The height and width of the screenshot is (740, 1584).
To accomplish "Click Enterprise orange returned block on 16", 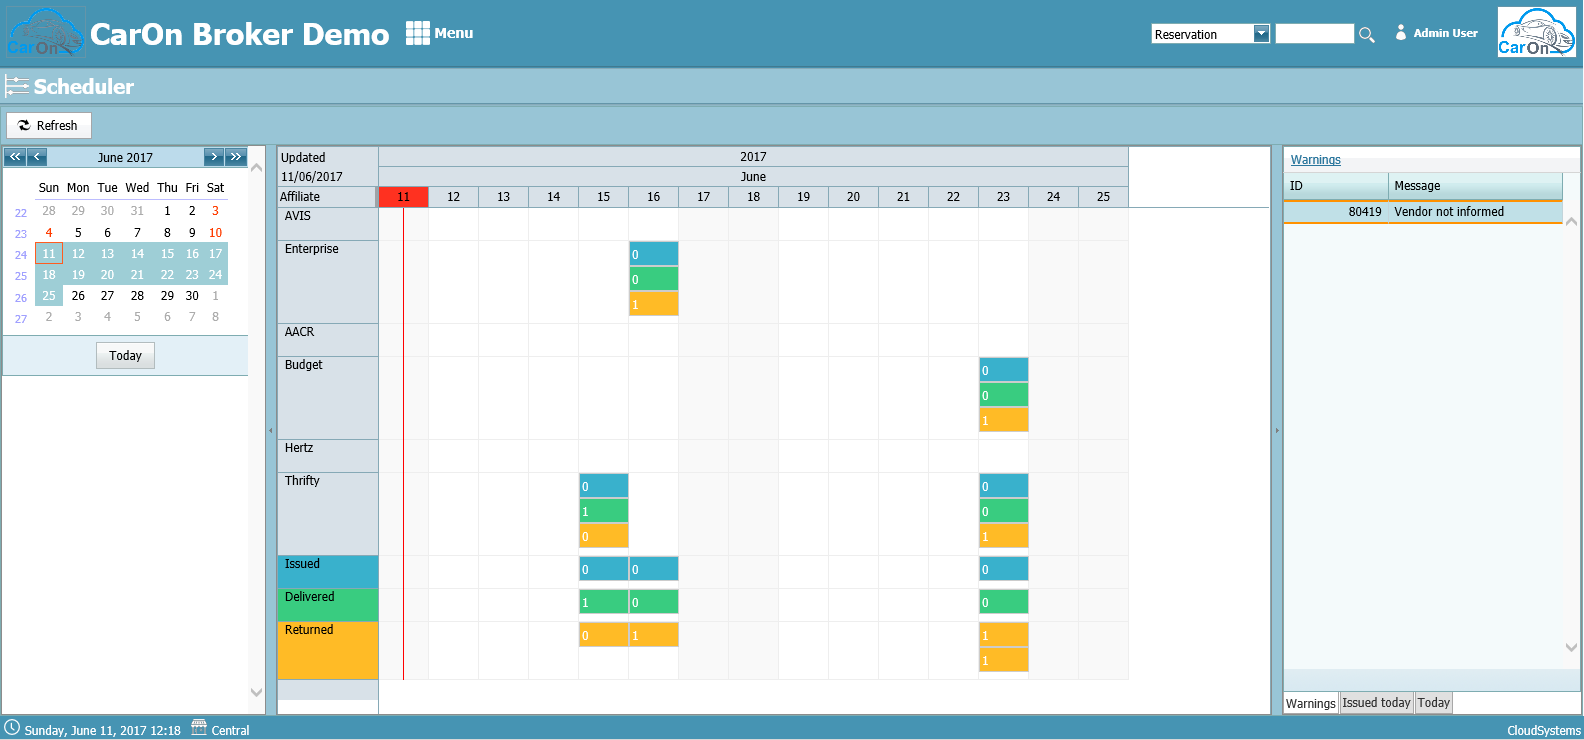I will 654,304.
